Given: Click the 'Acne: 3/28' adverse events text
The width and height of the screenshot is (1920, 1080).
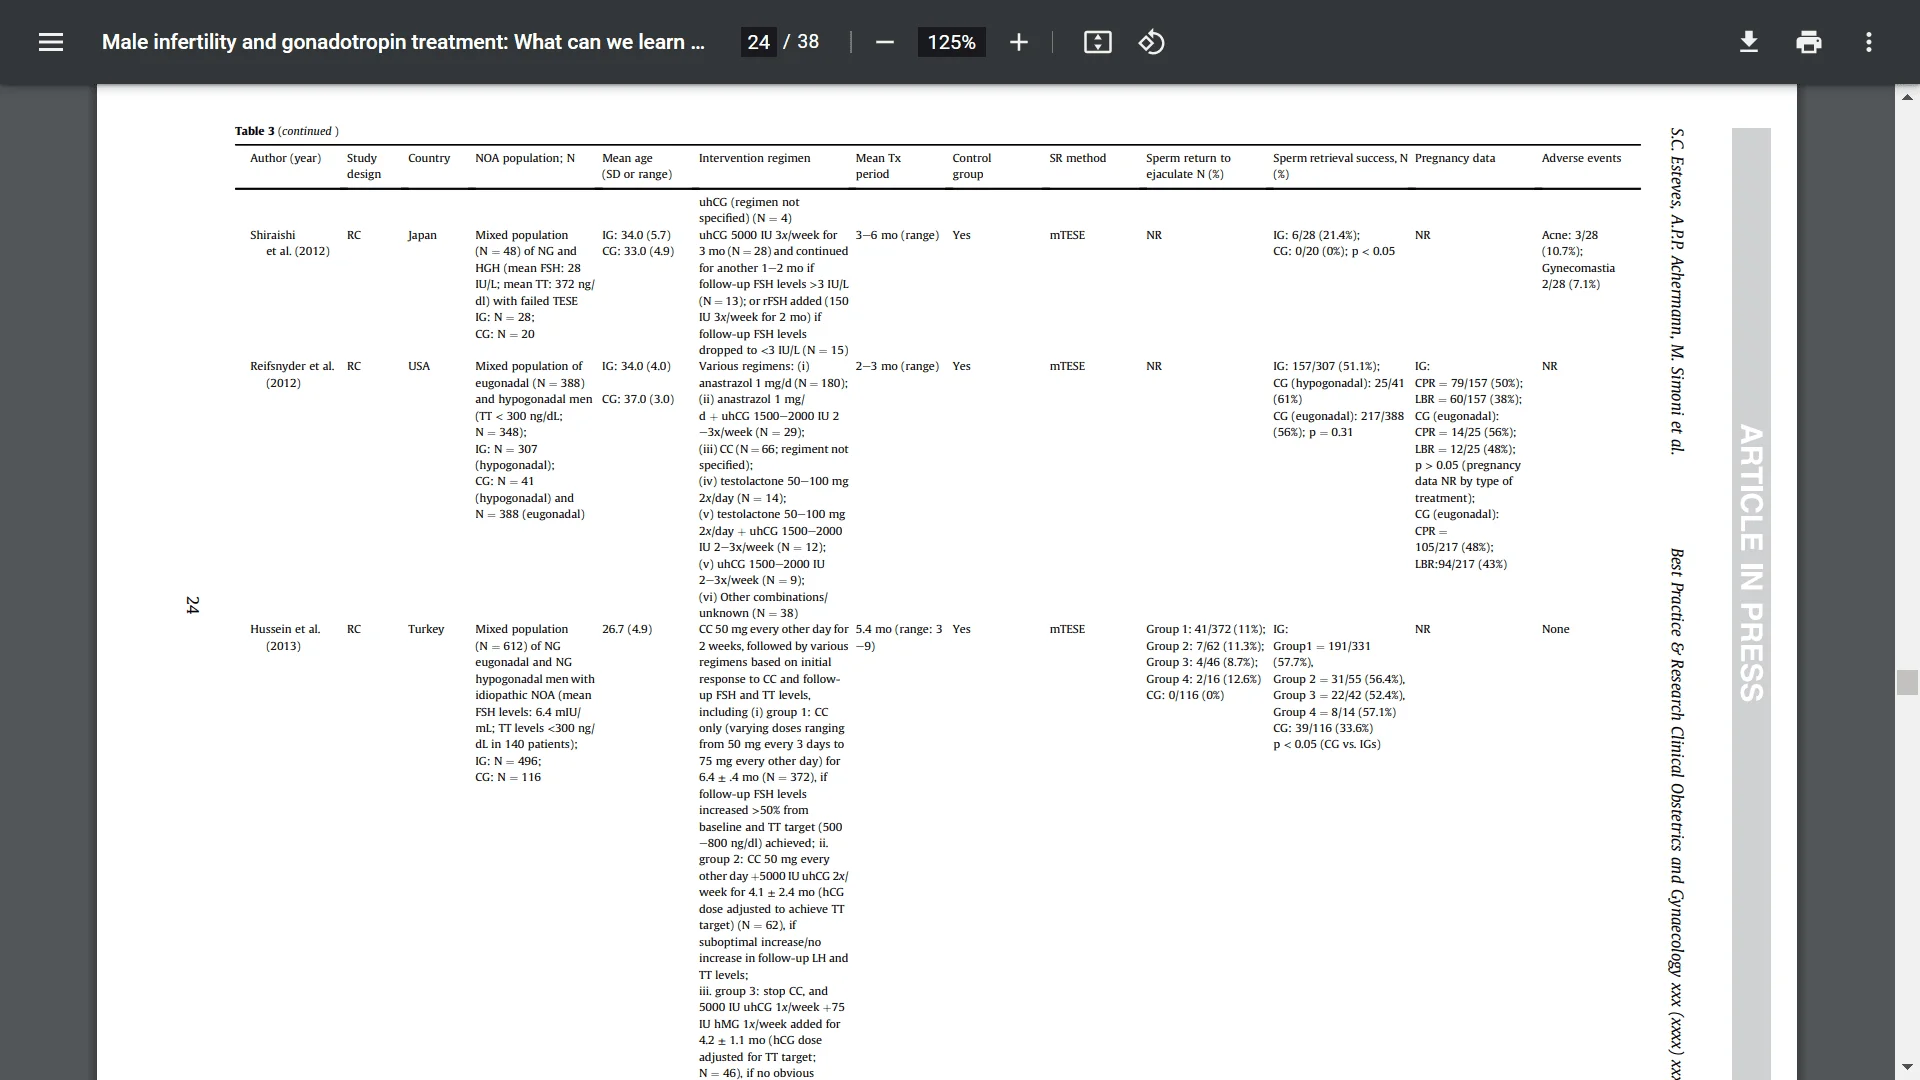Looking at the screenshot, I should point(1570,235).
